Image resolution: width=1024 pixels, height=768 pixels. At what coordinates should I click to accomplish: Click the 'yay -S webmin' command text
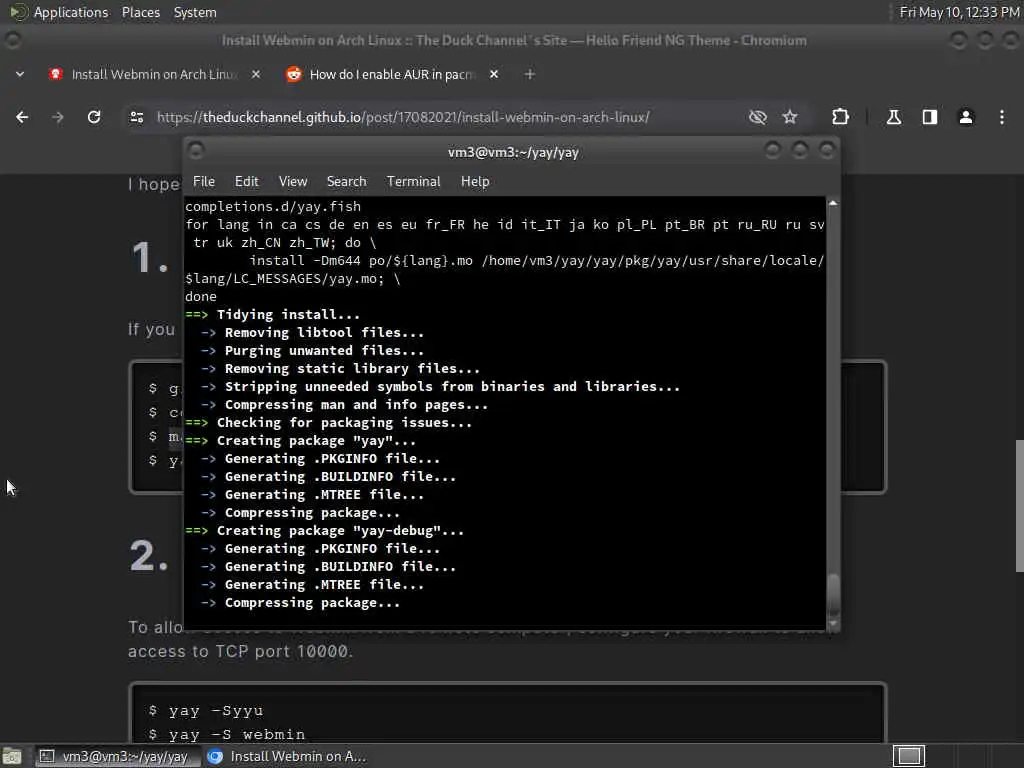pyautogui.click(x=236, y=735)
